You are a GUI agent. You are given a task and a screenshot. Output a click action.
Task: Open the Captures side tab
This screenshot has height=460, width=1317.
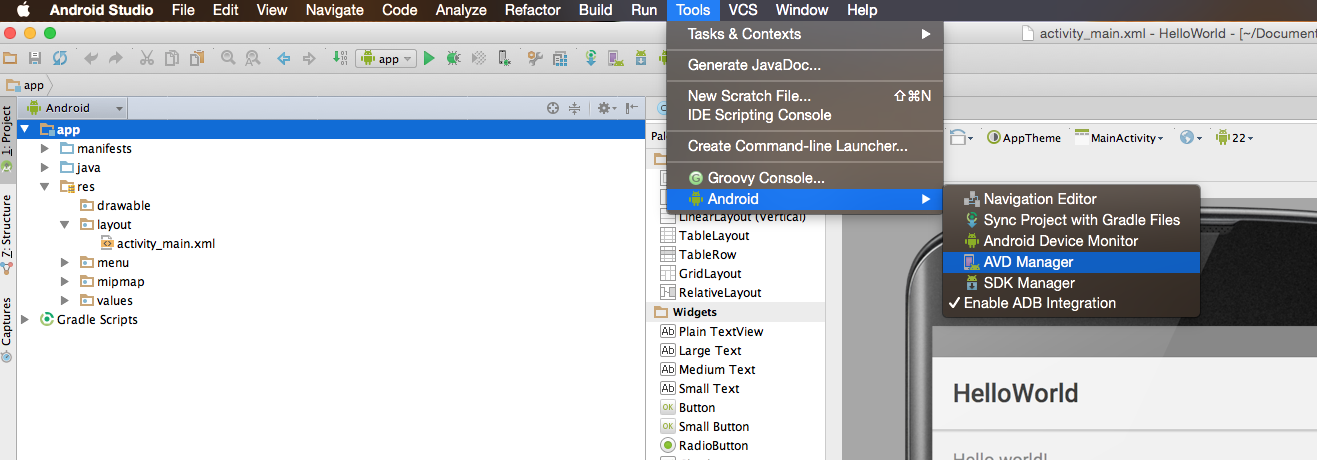click(x=6, y=328)
